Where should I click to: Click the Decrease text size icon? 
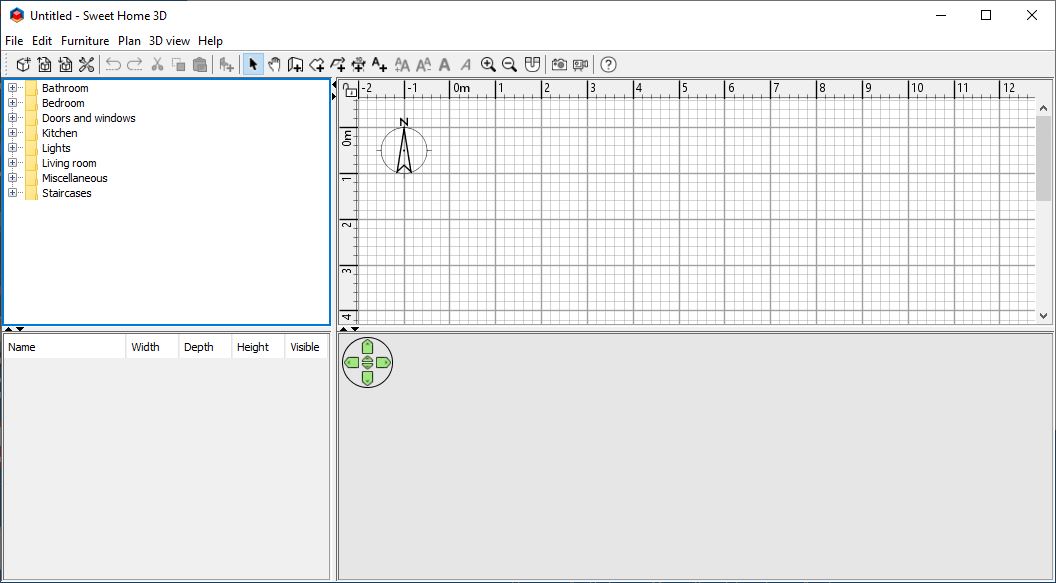(x=424, y=65)
